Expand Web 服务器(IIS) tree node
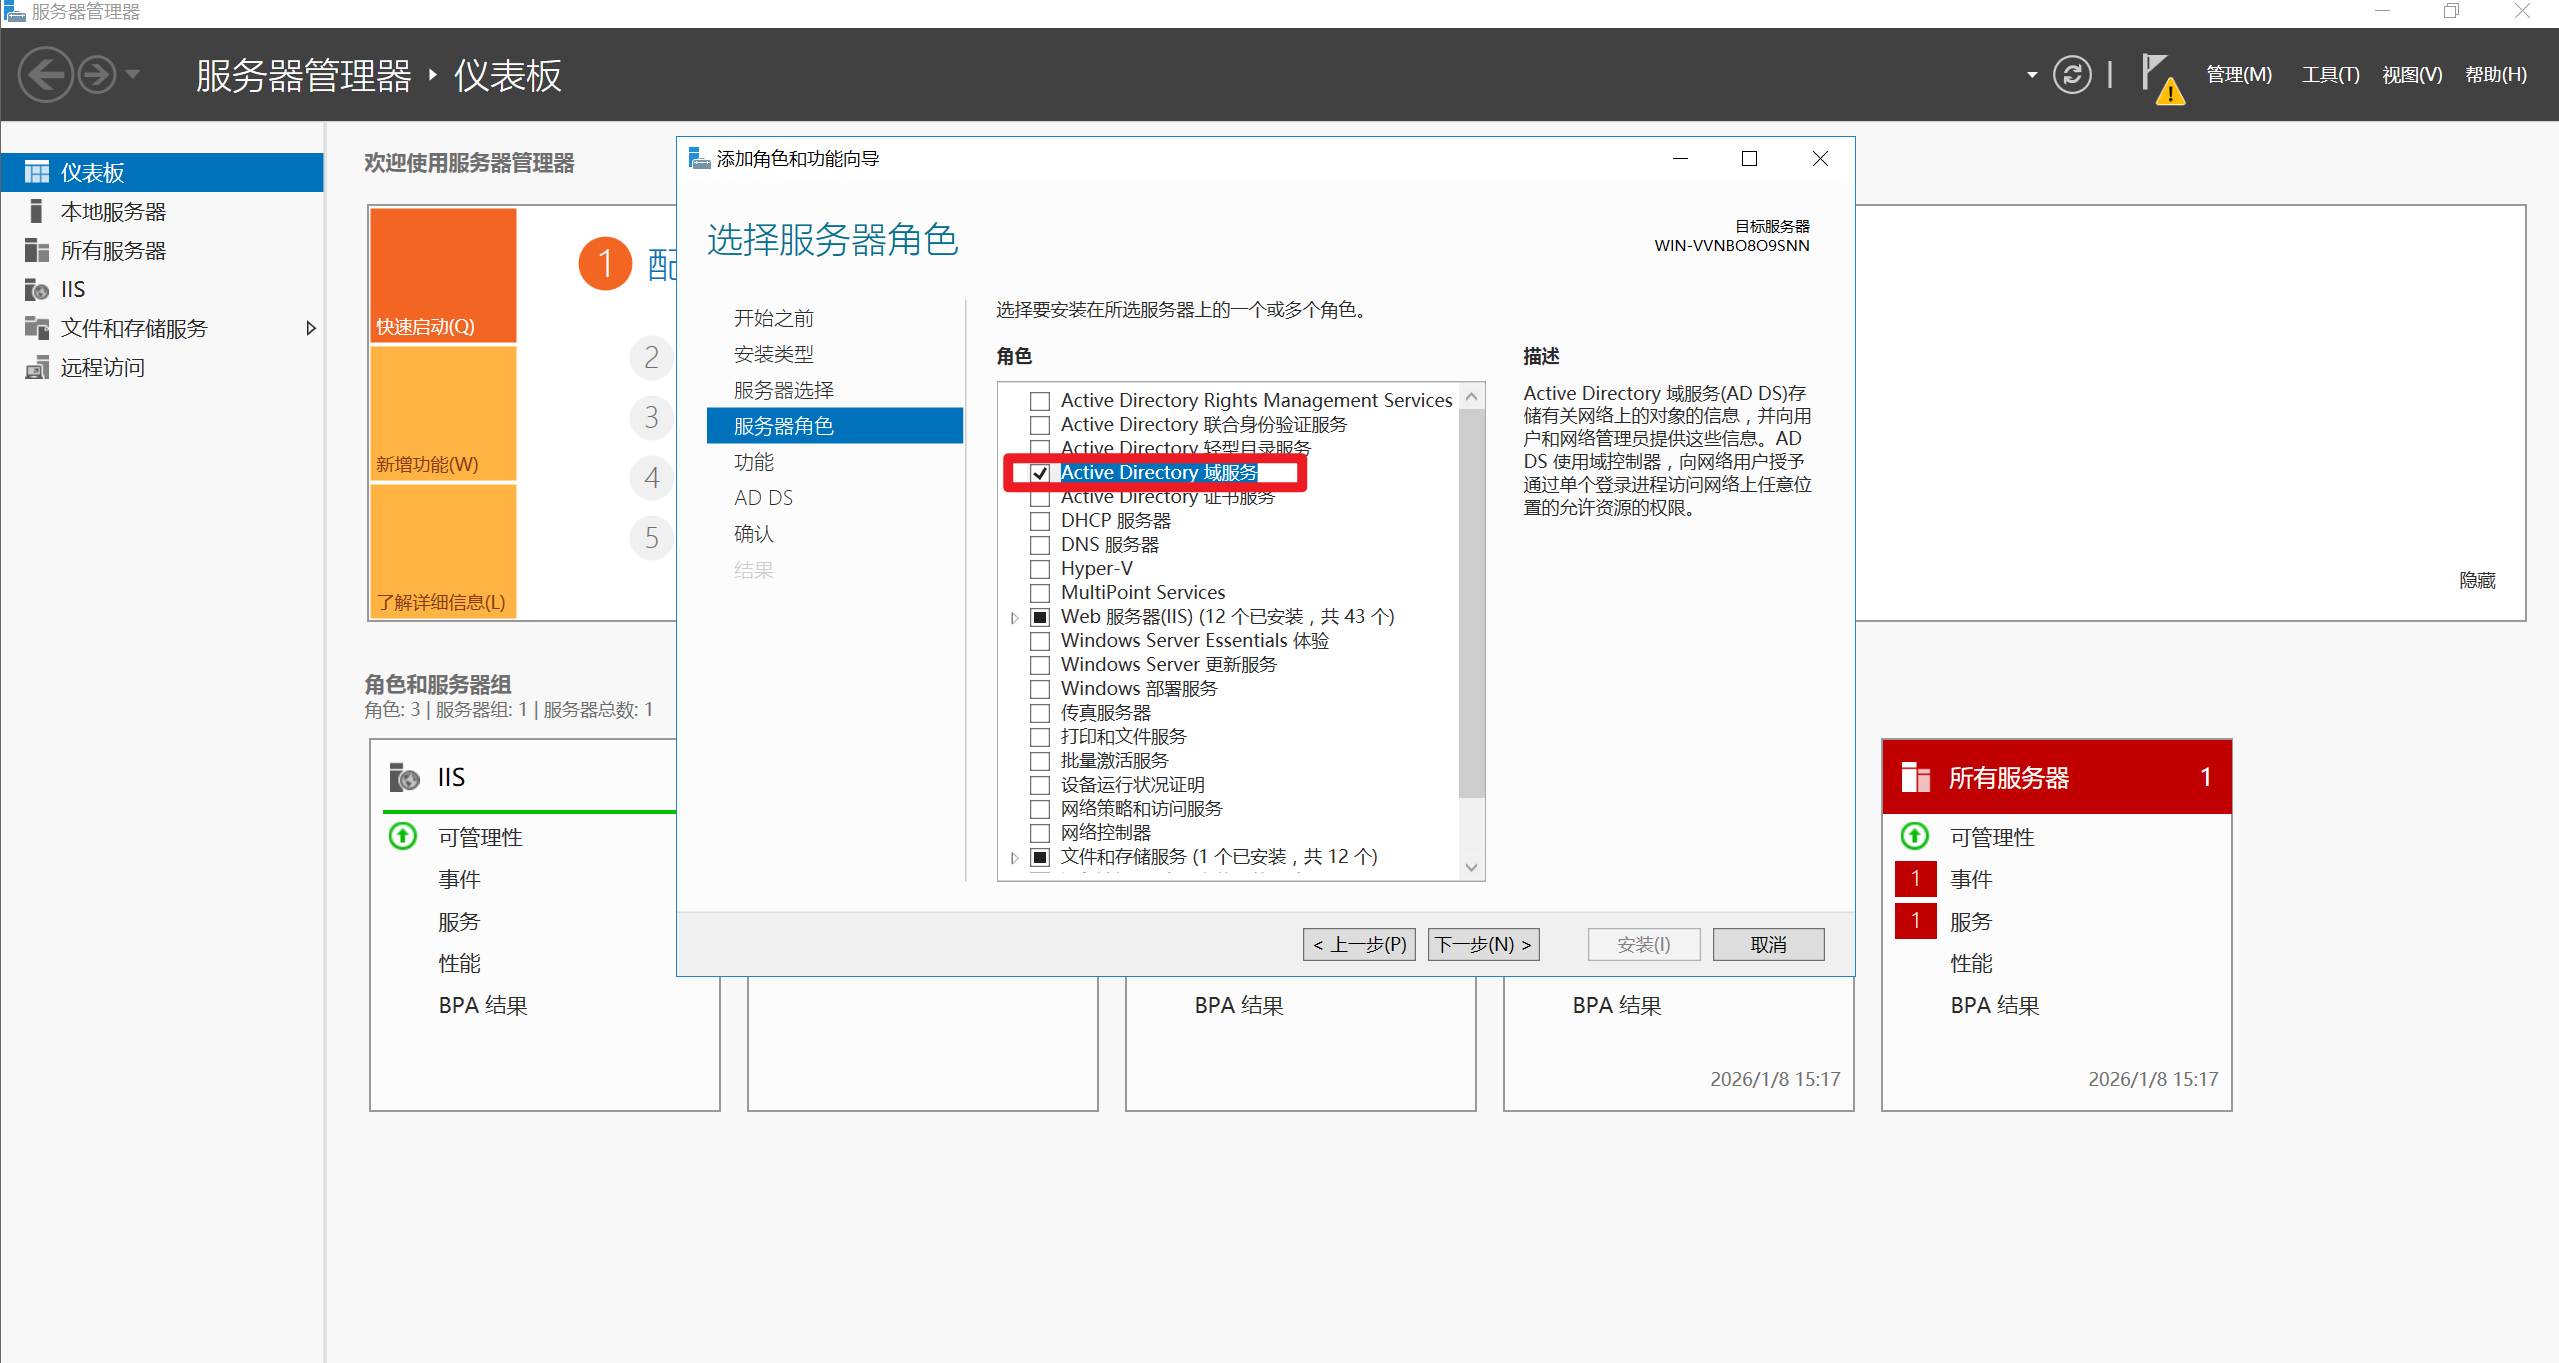This screenshot has width=2559, height=1363. point(1014,618)
